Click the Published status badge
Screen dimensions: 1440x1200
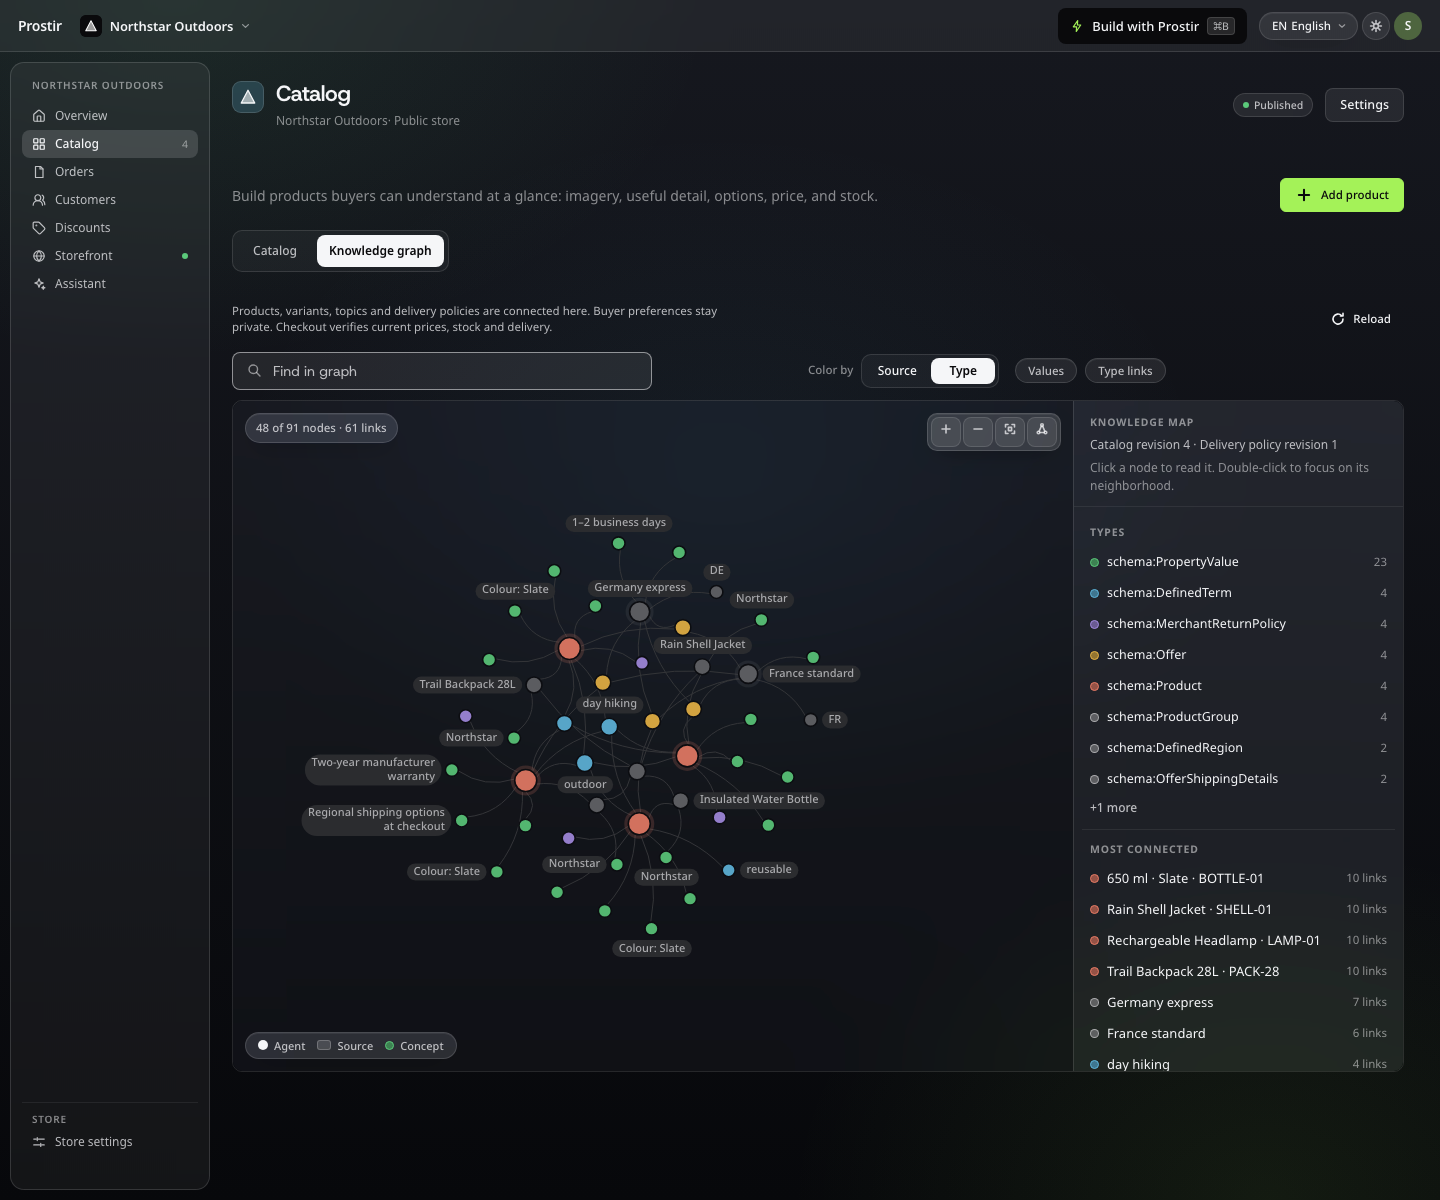1273,105
